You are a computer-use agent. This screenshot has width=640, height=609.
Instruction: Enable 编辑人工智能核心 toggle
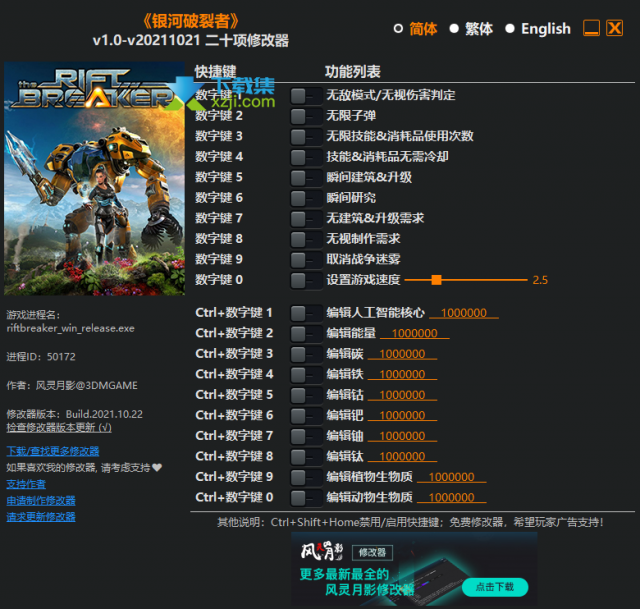click(306, 314)
